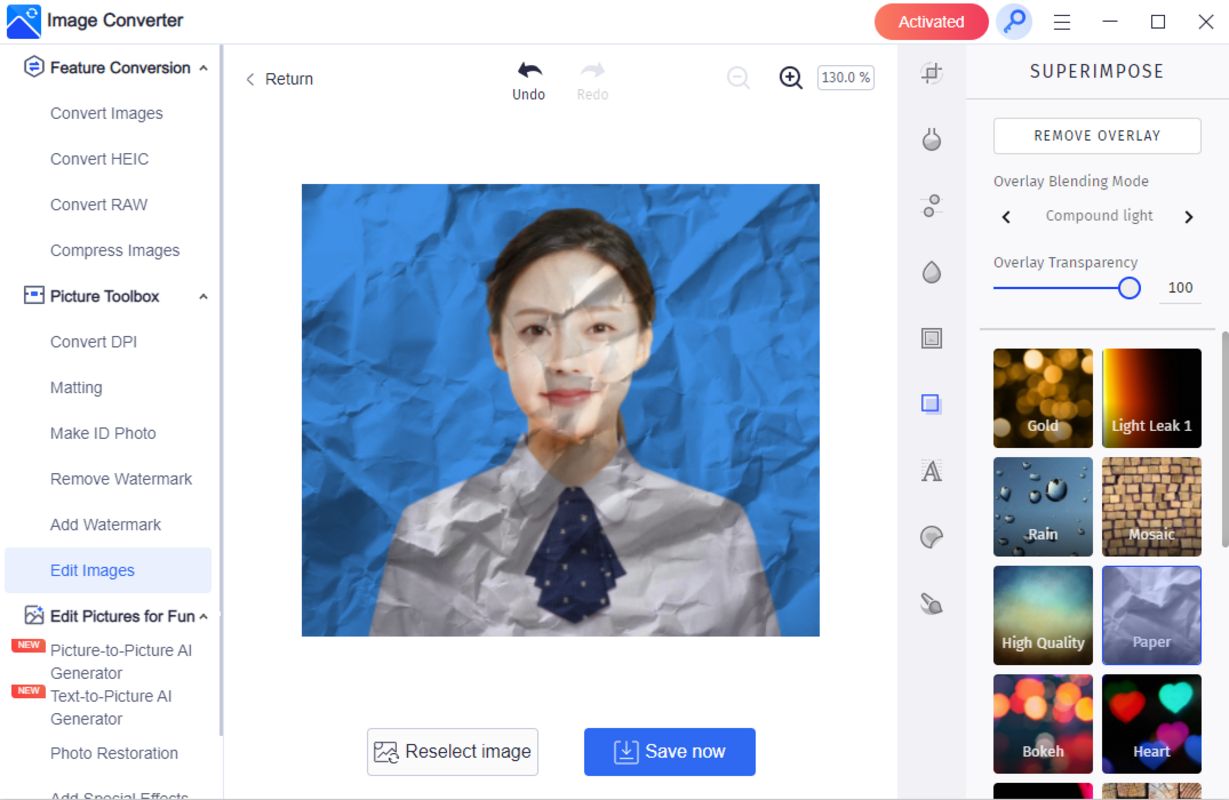The height and width of the screenshot is (800, 1229).
Task: Click the overlay transparency value field
Action: [x=1180, y=288]
